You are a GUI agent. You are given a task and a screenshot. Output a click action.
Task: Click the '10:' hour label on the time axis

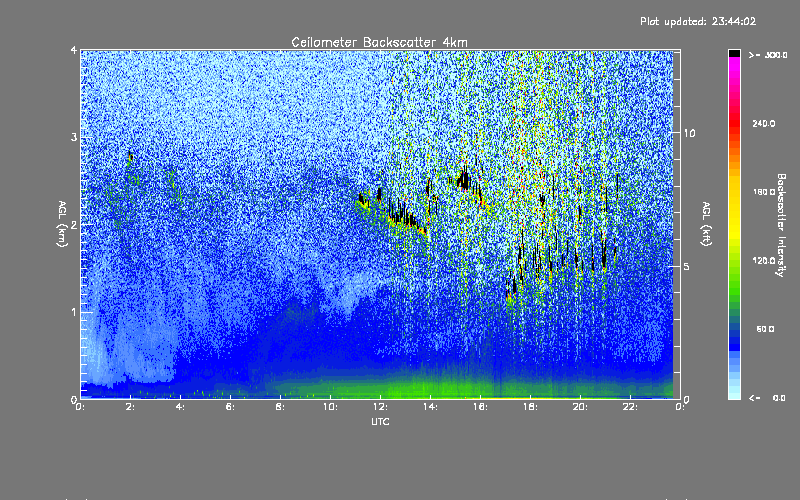click(331, 407)
